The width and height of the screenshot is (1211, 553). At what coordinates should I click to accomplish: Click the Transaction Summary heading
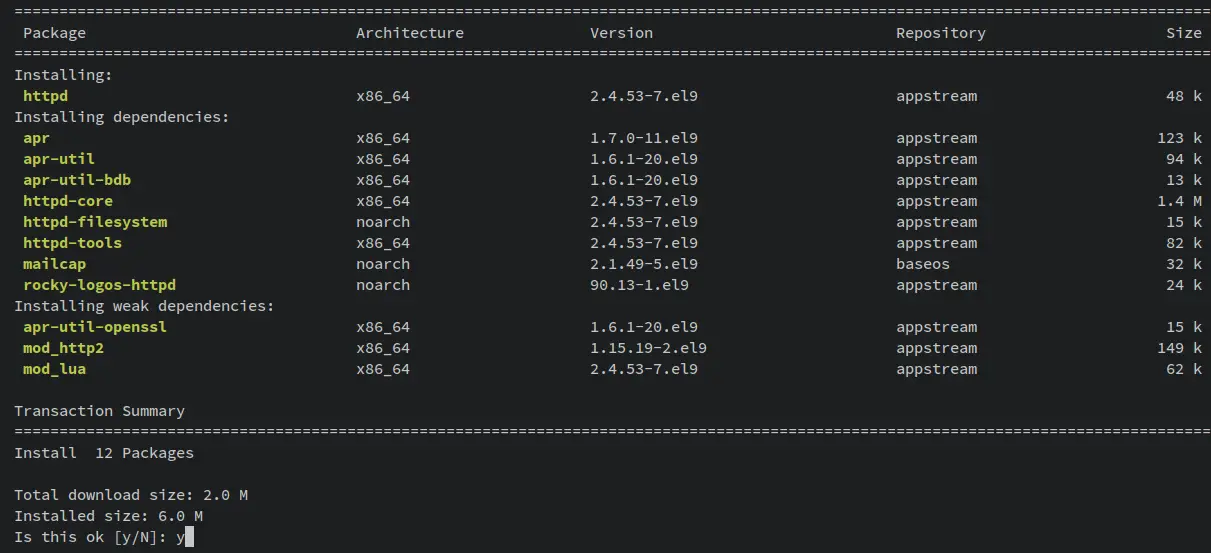(100, 411)
